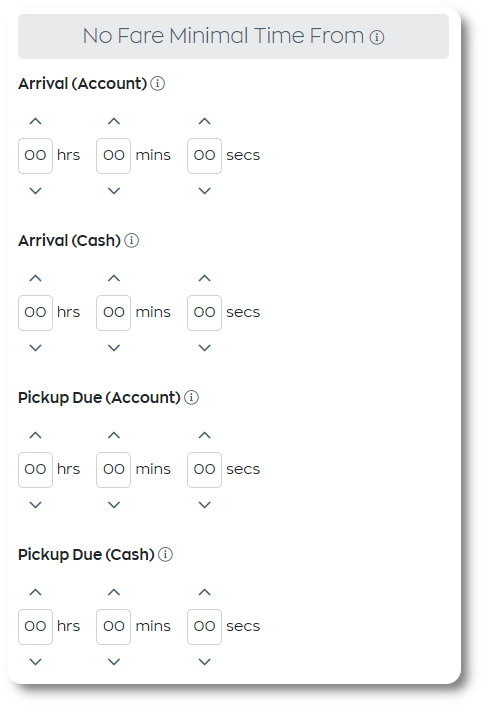Viewport: 484px width, 707px height.
Task: Select the Arrival (Account) hours field
Action: [35, 156]
